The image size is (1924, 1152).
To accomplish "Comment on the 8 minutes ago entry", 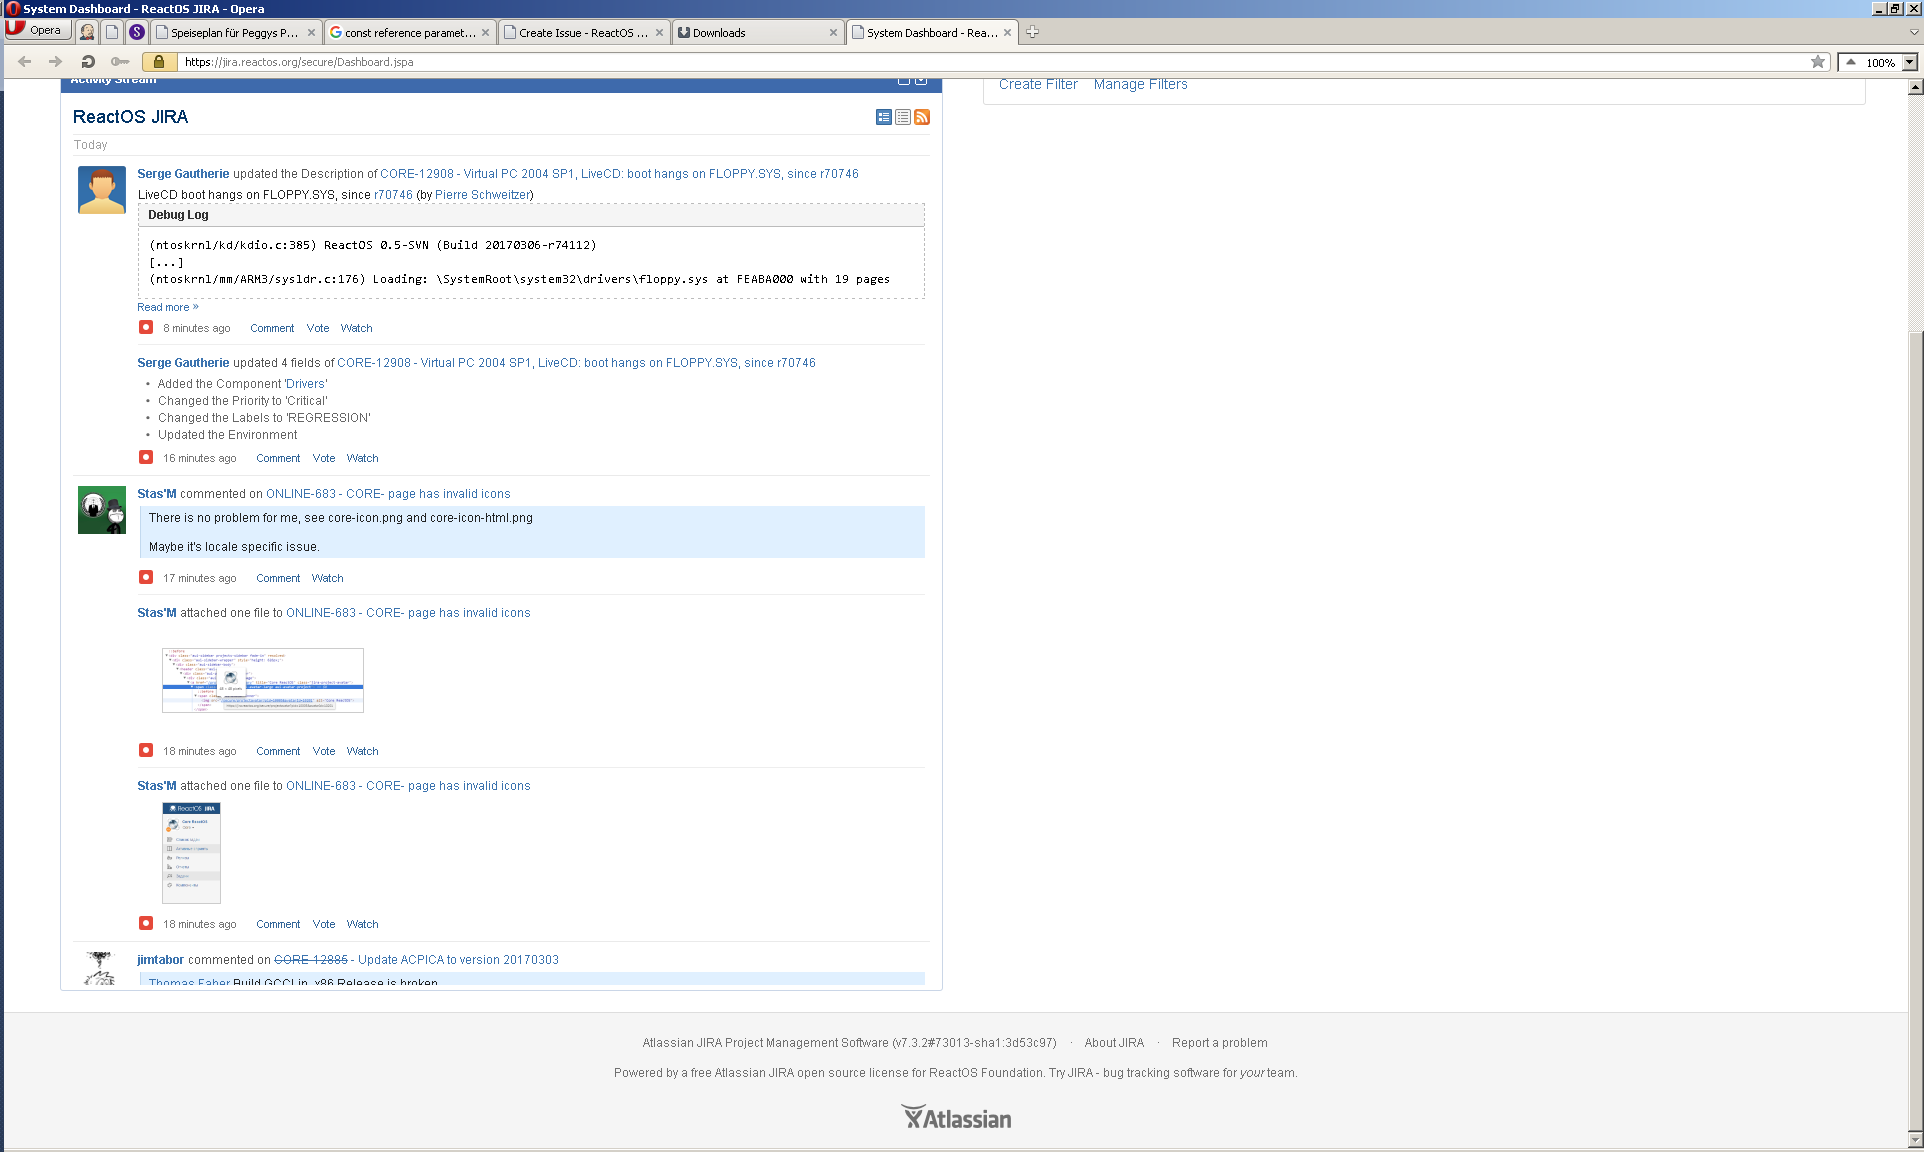I will pos(272,328).
